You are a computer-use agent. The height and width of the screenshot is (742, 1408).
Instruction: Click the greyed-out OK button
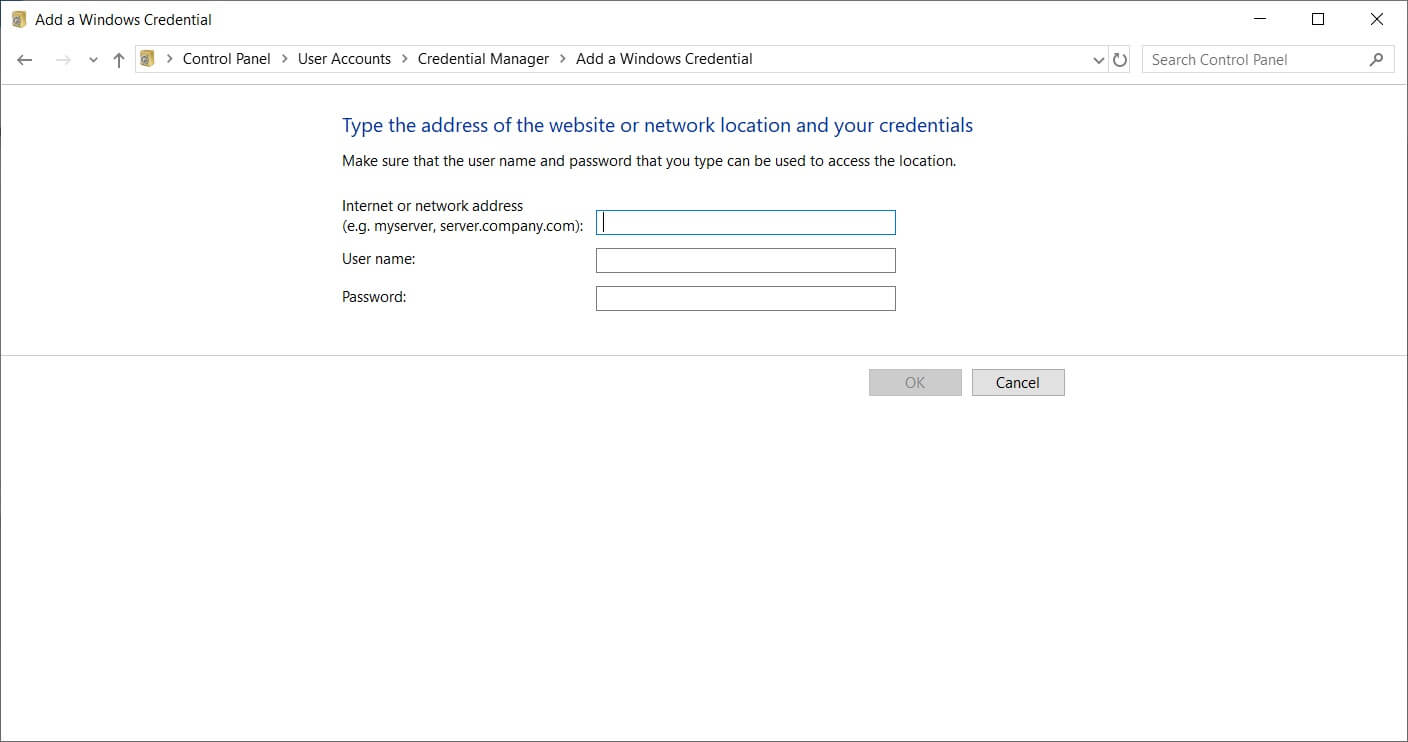click(915, 382)
